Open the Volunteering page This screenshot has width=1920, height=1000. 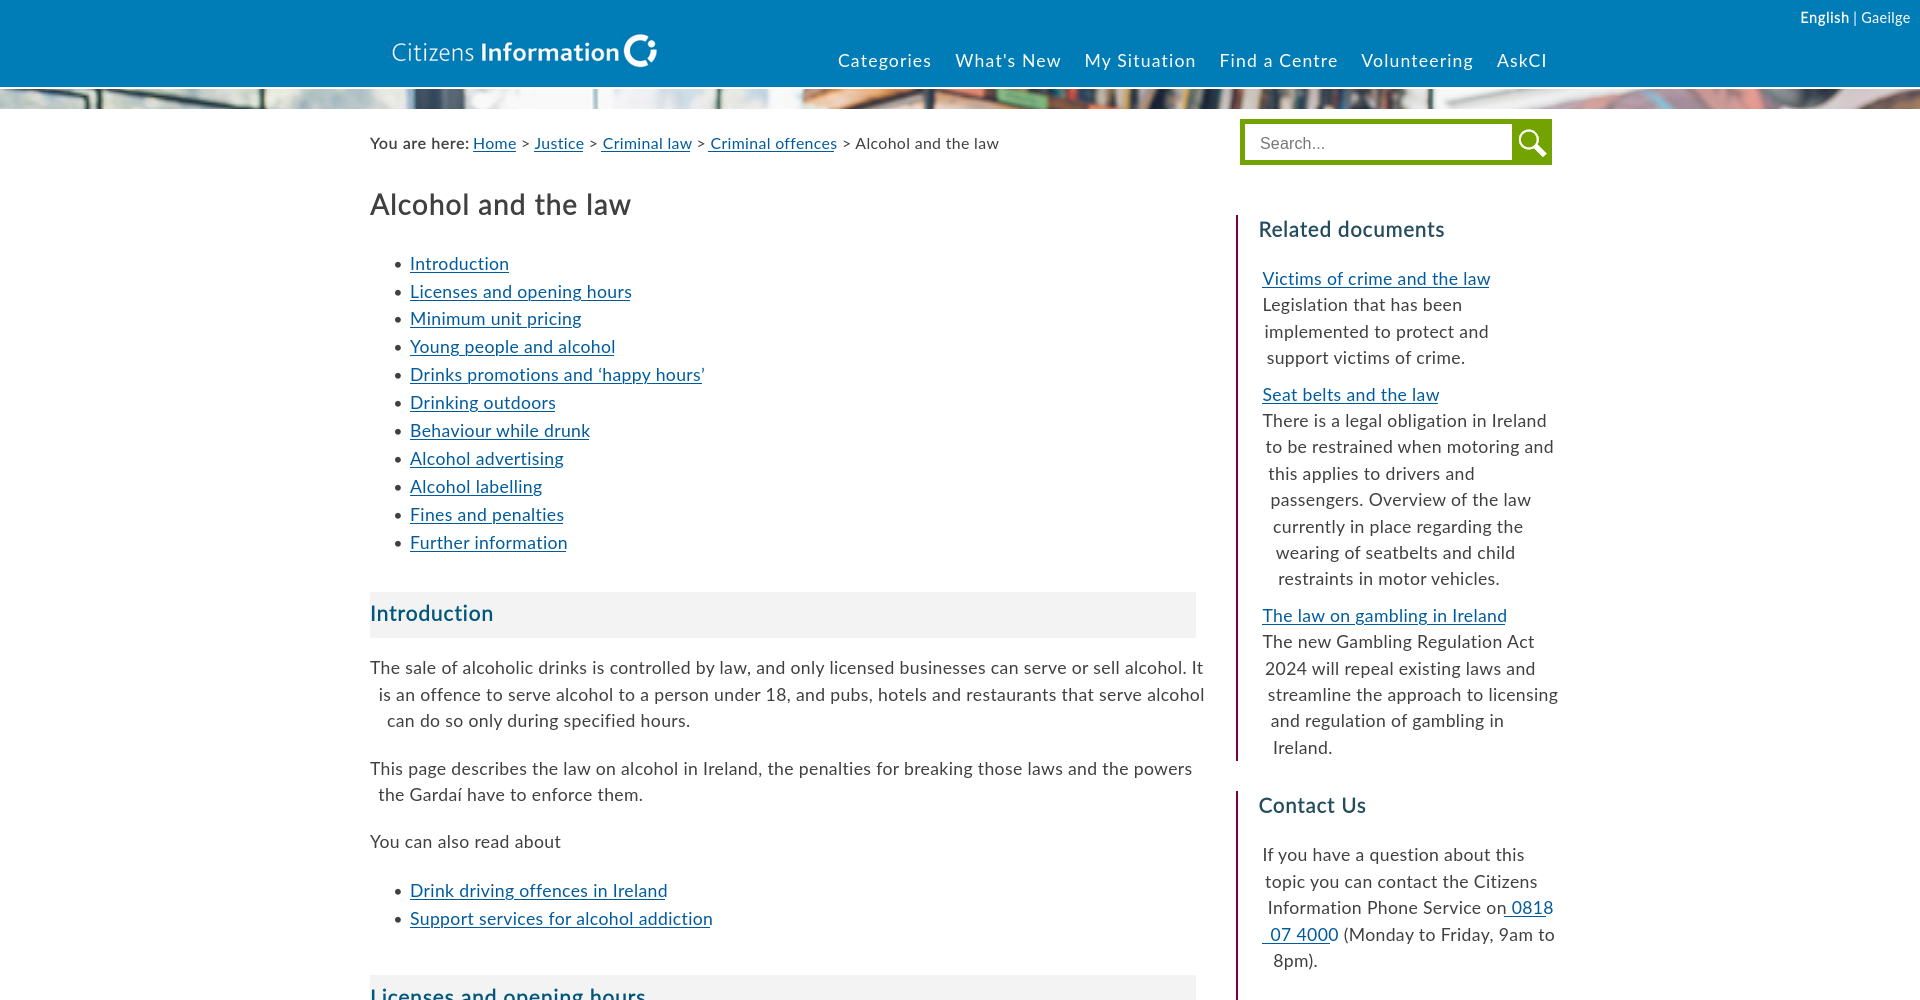pos(1417,61)
